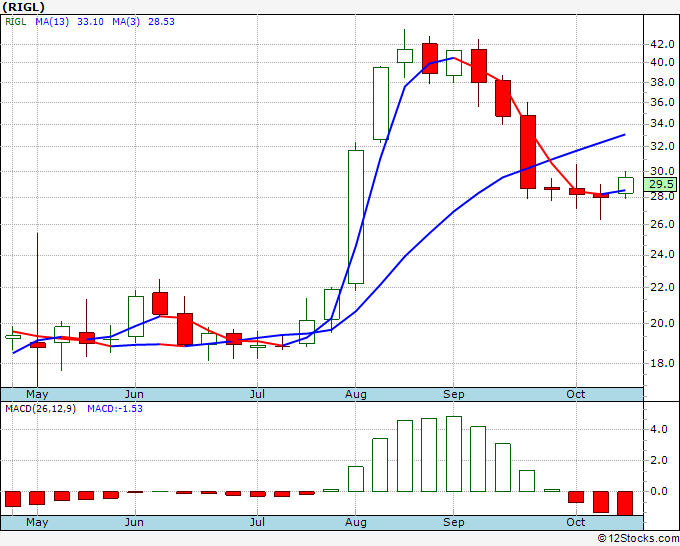The width and height of the screenshot is (680, 546).
Task: Click the last red MACD histogram bar
Action: tap(625, 502)
